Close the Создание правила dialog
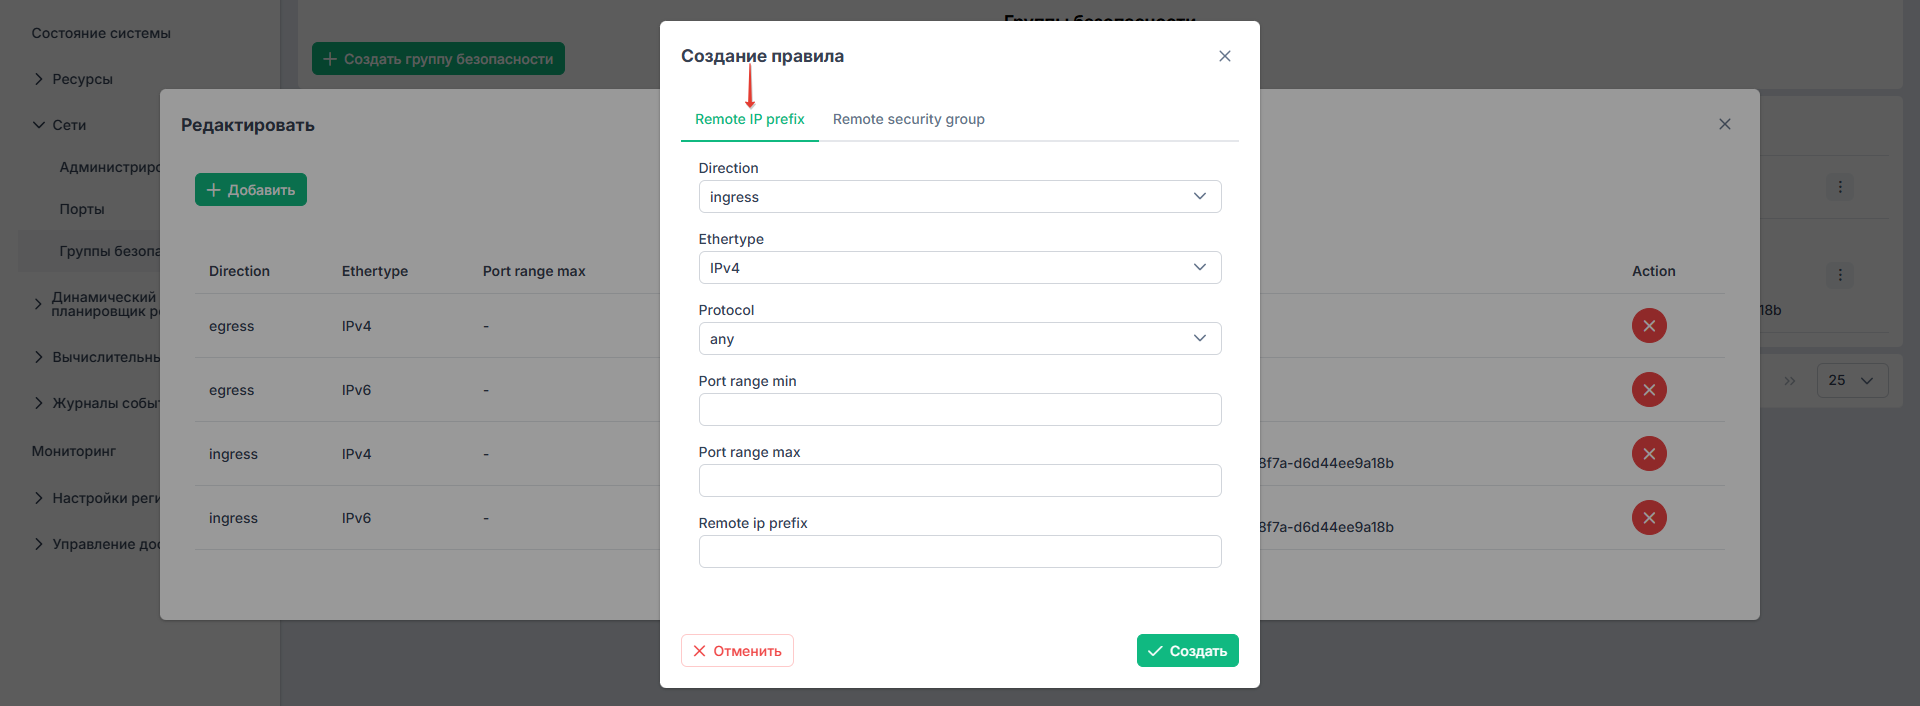1920x706 pixels. (1225, 56)
